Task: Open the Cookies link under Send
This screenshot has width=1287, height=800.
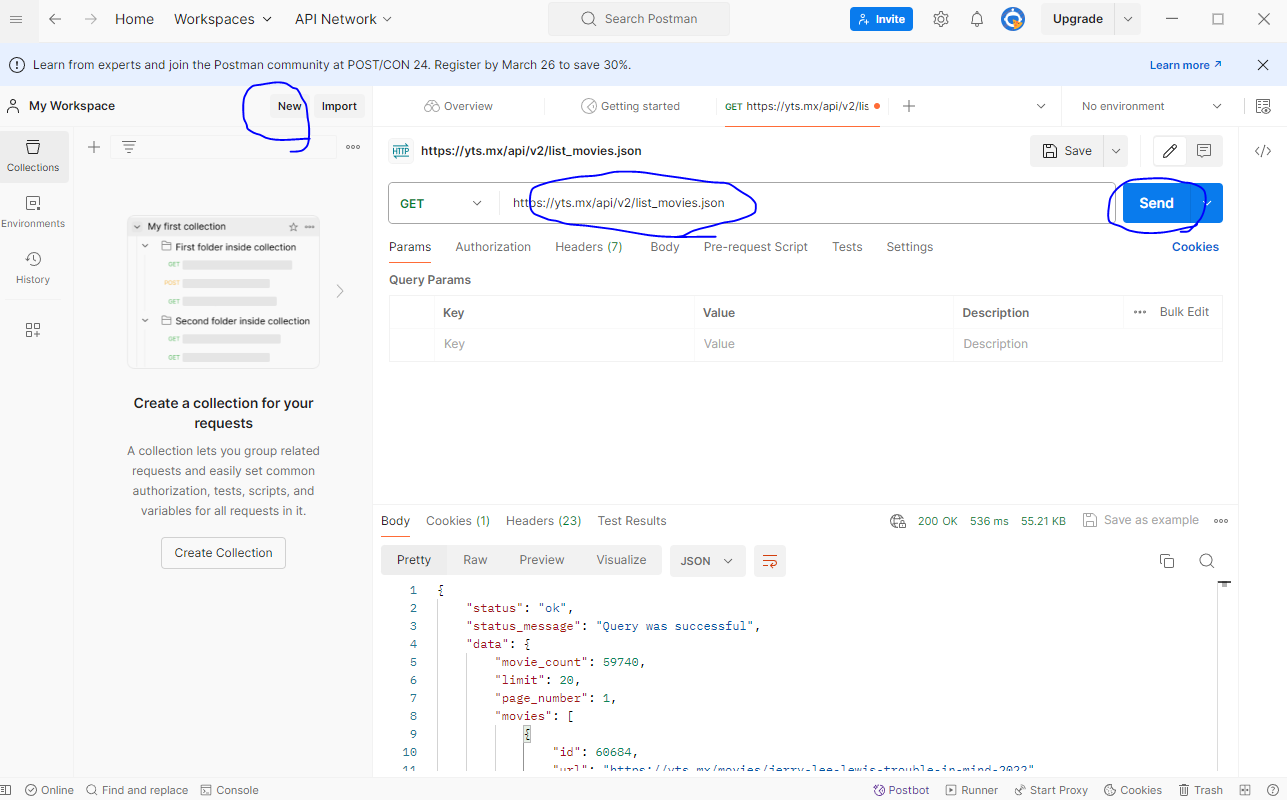Action: coord(1195,247)
